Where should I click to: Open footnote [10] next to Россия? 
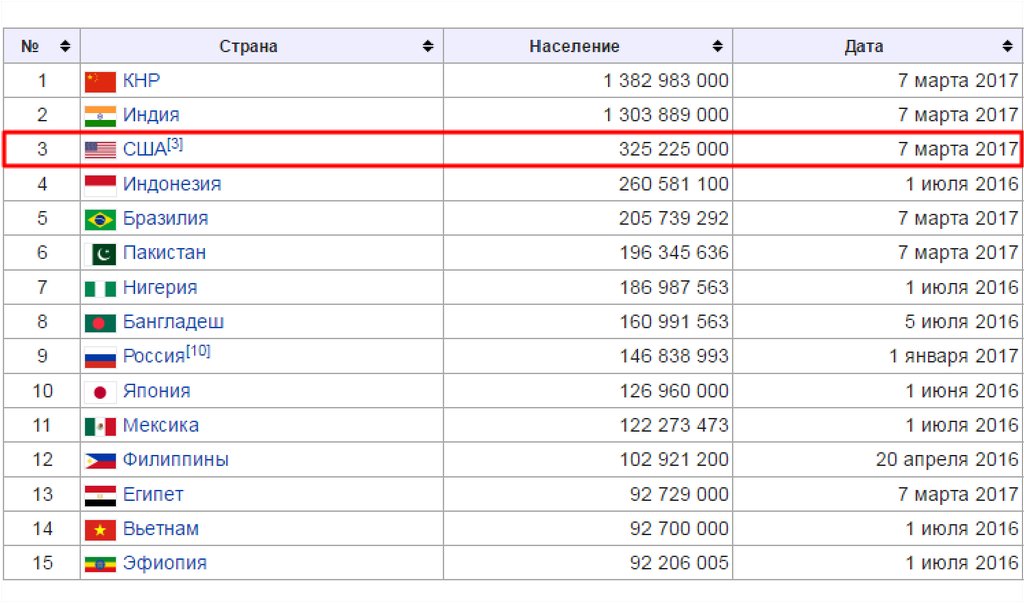[x=198, y=352]
